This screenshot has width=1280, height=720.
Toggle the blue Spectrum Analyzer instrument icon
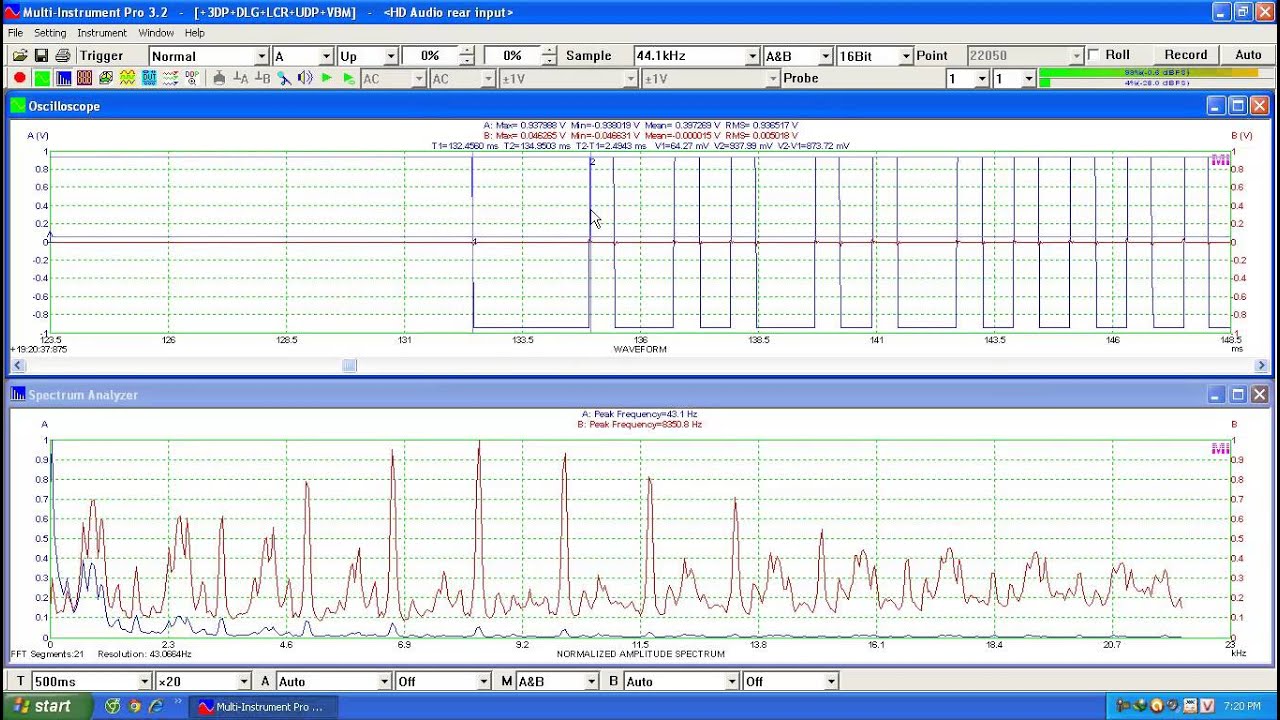63,78
